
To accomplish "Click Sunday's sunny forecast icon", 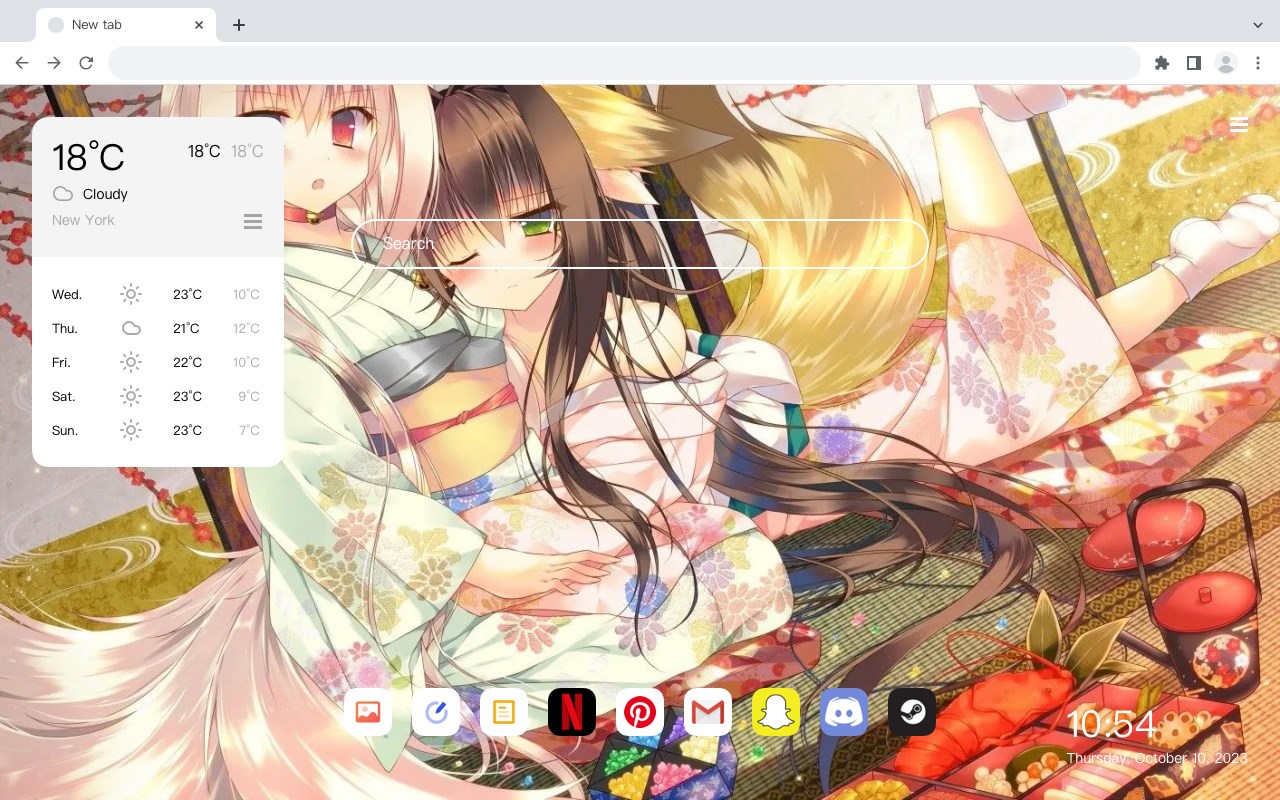I will pos(131,430).
